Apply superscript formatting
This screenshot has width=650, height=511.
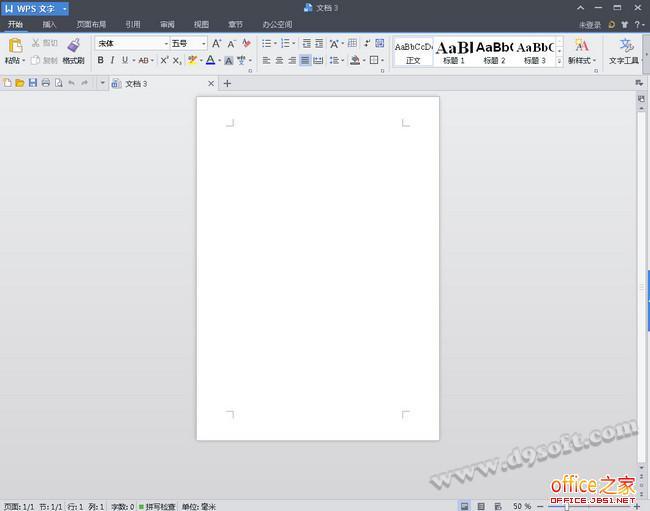164,61
